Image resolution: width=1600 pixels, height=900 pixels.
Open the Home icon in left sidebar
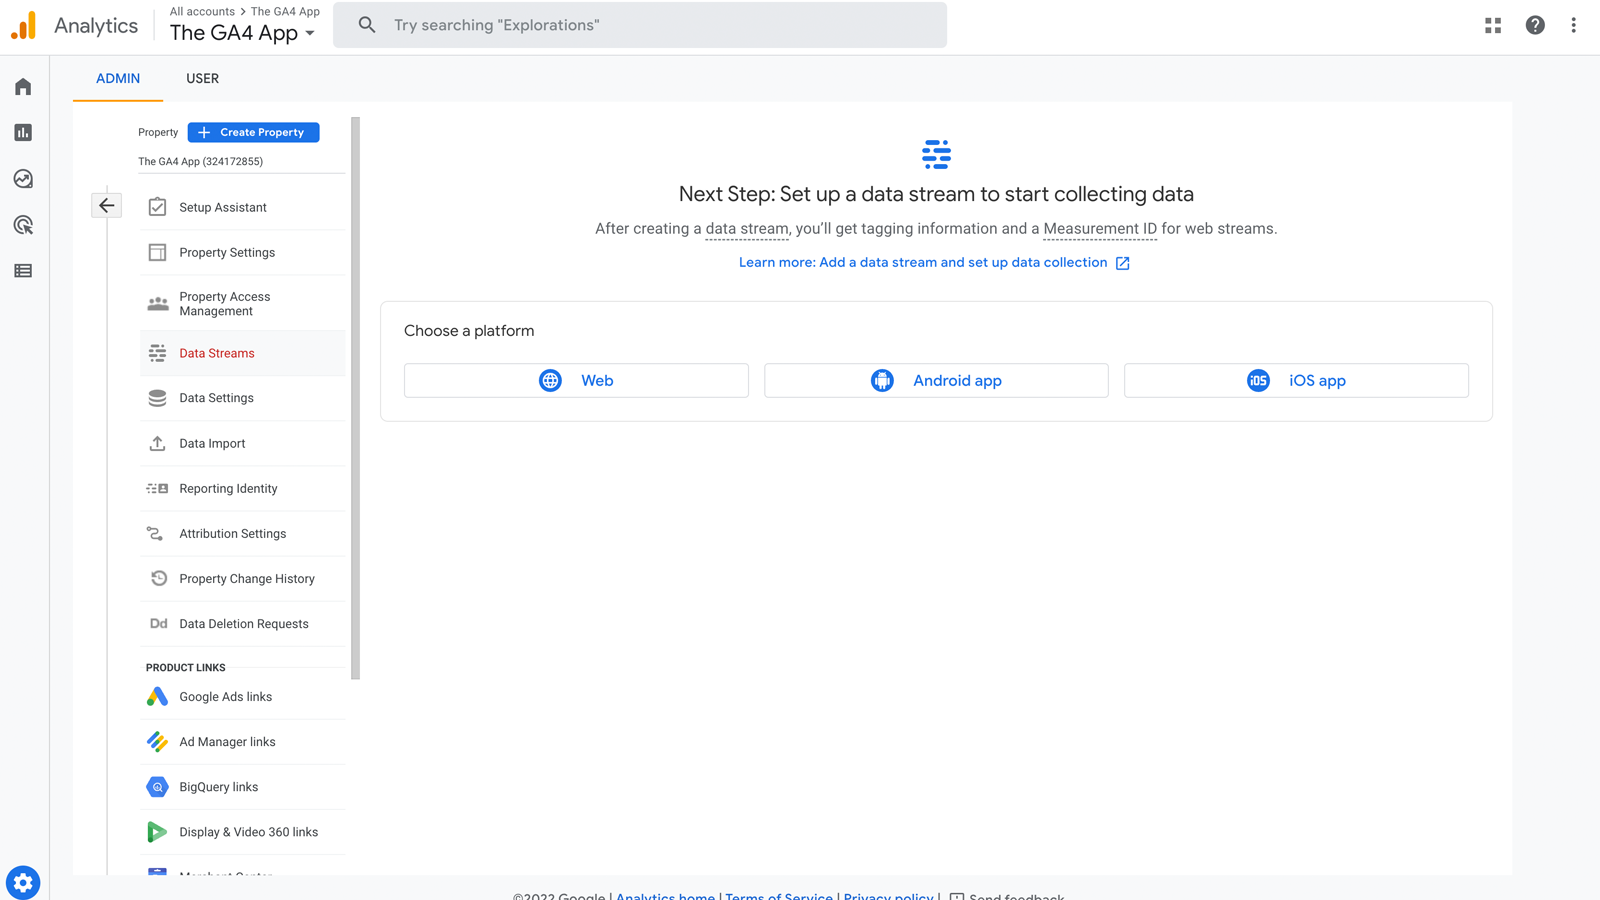[x=23, y=87]
